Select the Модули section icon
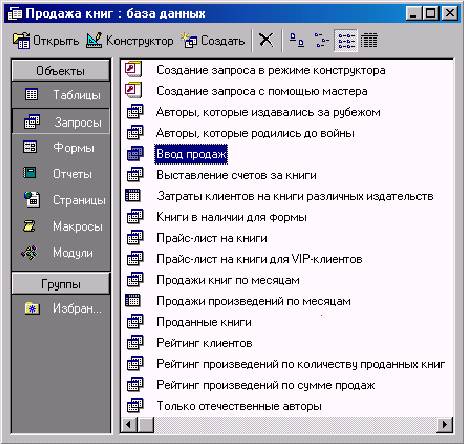The height and width of the screenshot is (444, 464). 29,253
